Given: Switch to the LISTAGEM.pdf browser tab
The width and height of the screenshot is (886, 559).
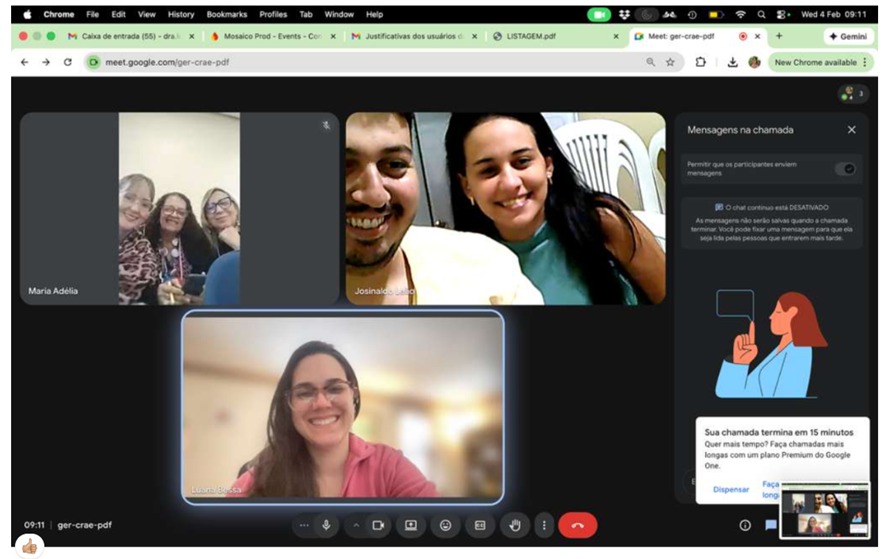Looking at the screenshot, I should coord(555,36).
